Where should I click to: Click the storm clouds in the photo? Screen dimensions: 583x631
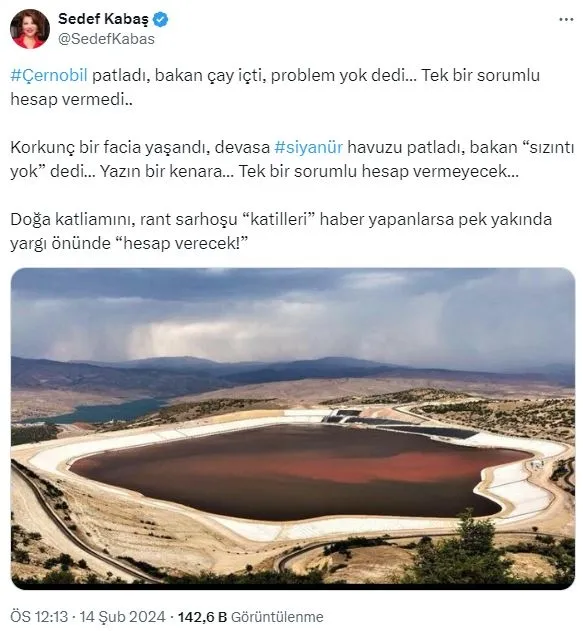[293, 314]
